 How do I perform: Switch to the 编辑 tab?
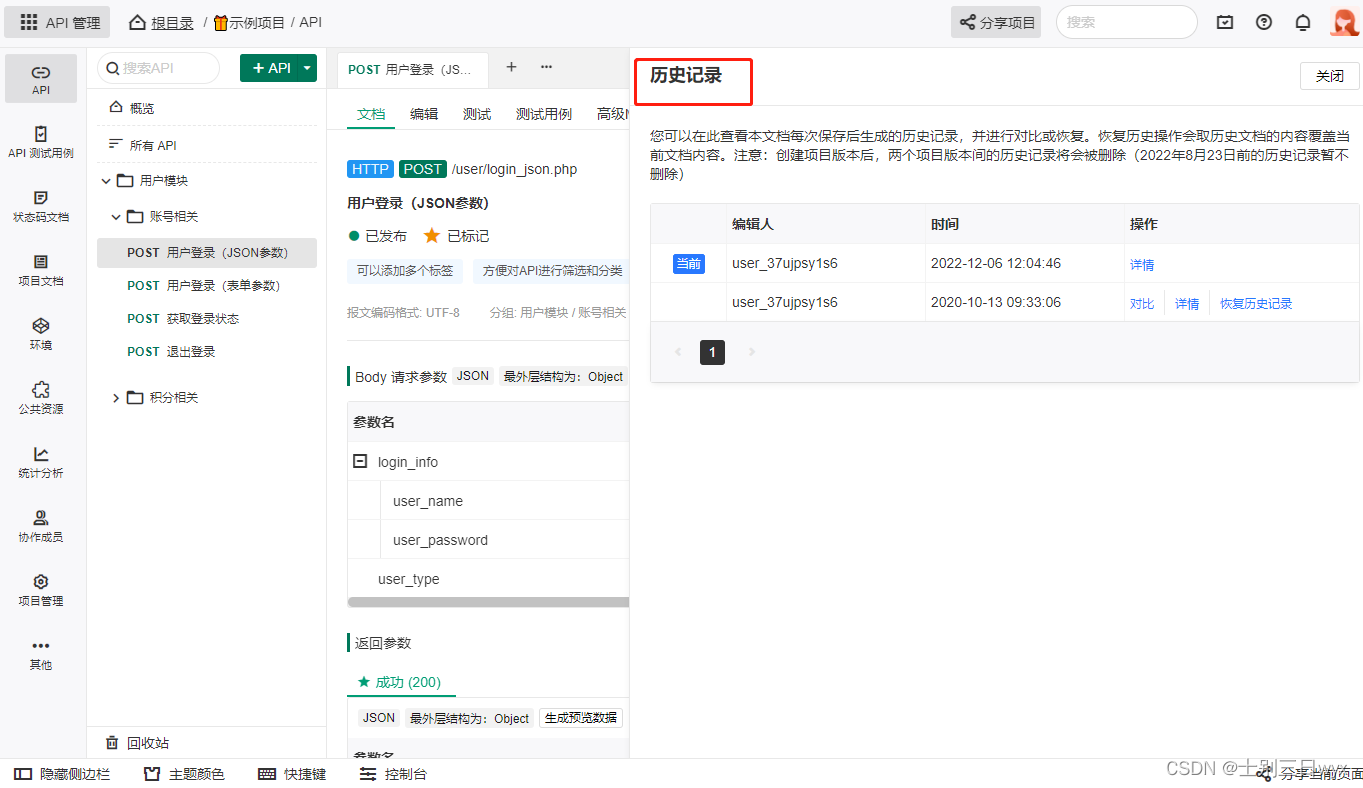pyautogui.click(x=424, y=114)
